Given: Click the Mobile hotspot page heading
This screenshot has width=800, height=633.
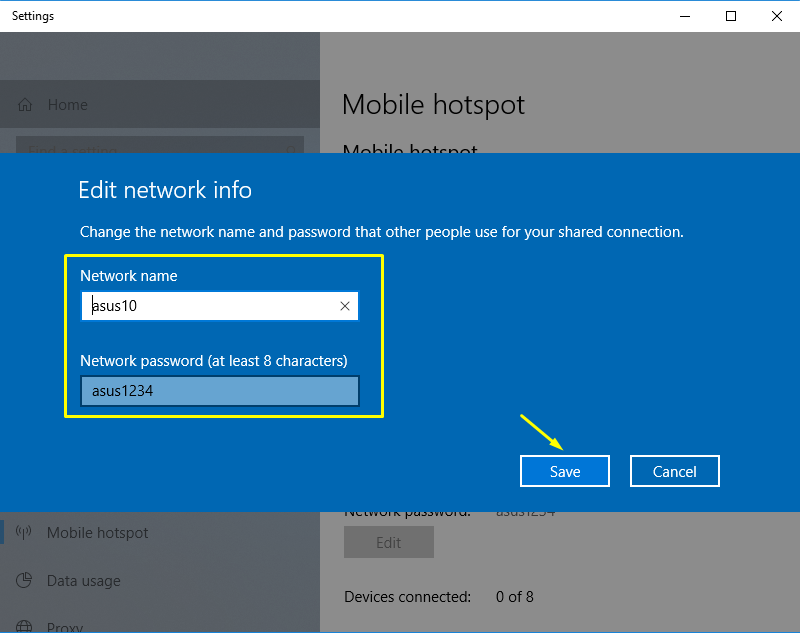Looking at the screenshot, I should coord(433,104).
